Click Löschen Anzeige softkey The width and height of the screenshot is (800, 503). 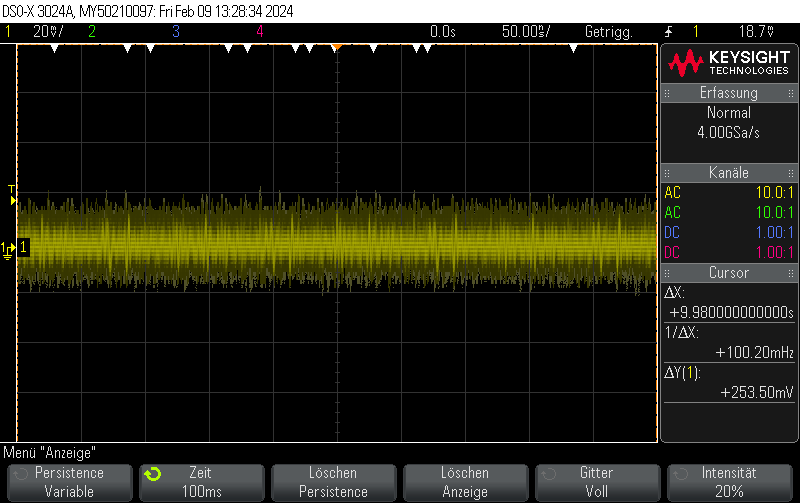[x=465, y=482]
